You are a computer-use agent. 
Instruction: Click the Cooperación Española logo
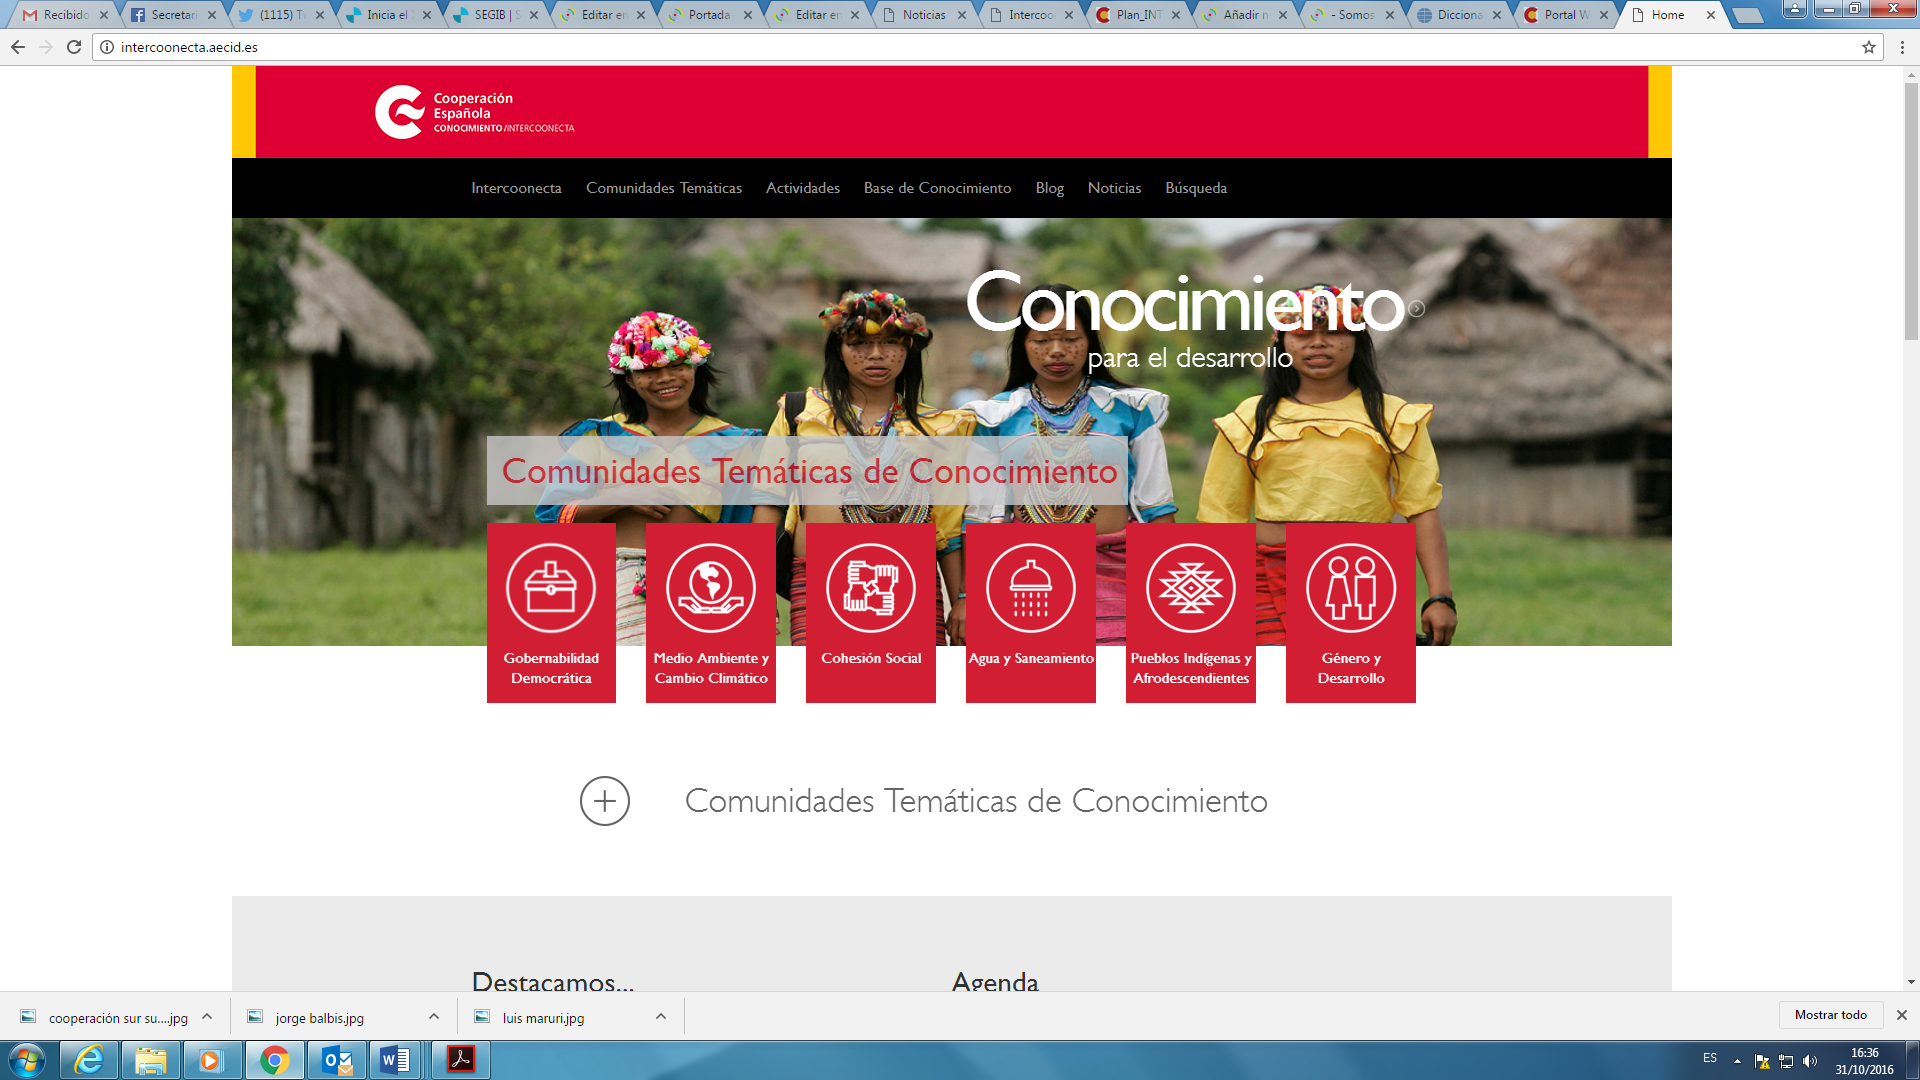[x=474, y=111]
